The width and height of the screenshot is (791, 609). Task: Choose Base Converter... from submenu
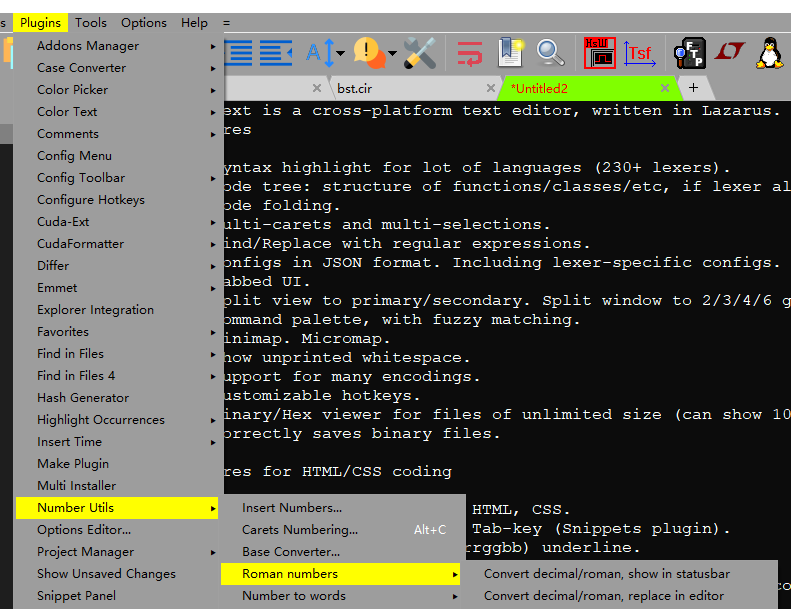(x=291, y=552)
